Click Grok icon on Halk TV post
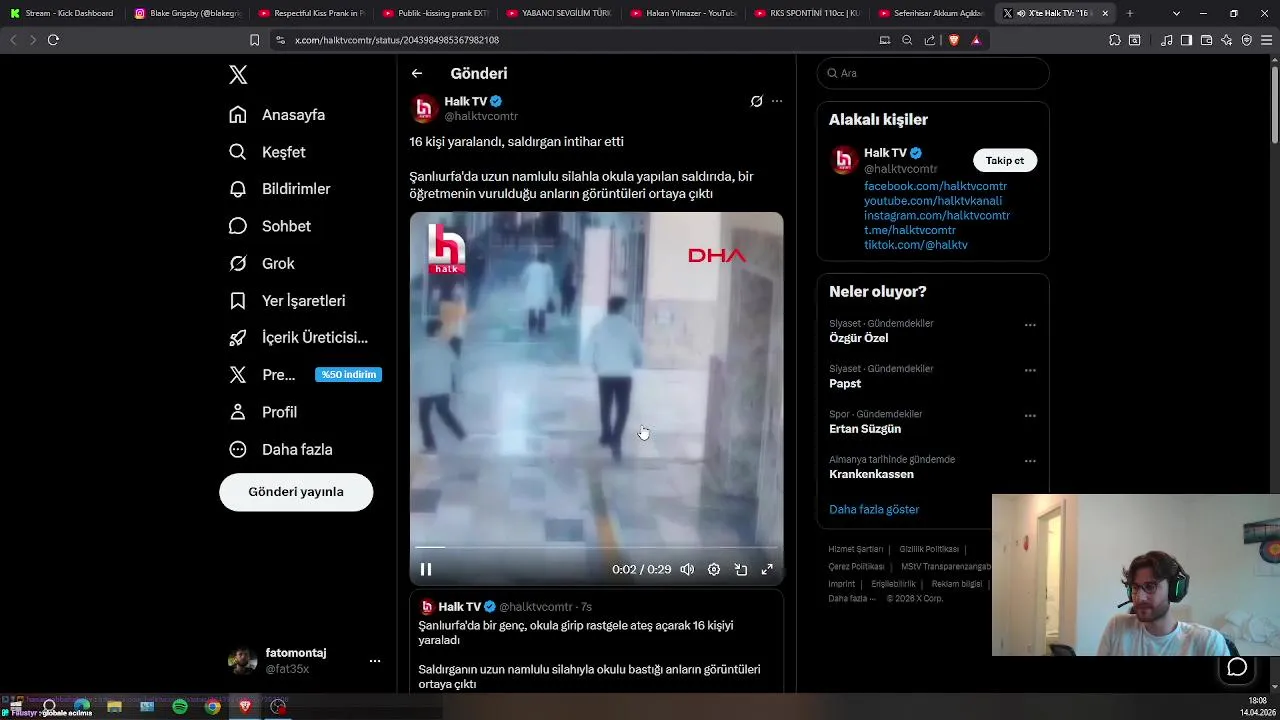Screen dimensions: 1280x720 [757, 101]
